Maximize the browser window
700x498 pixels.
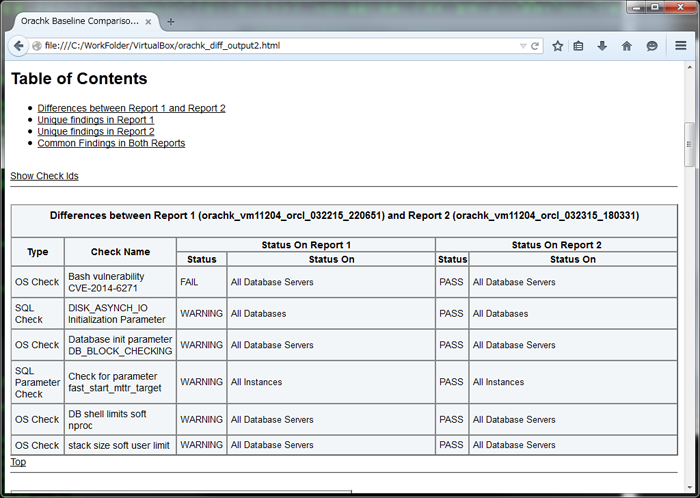655,7
